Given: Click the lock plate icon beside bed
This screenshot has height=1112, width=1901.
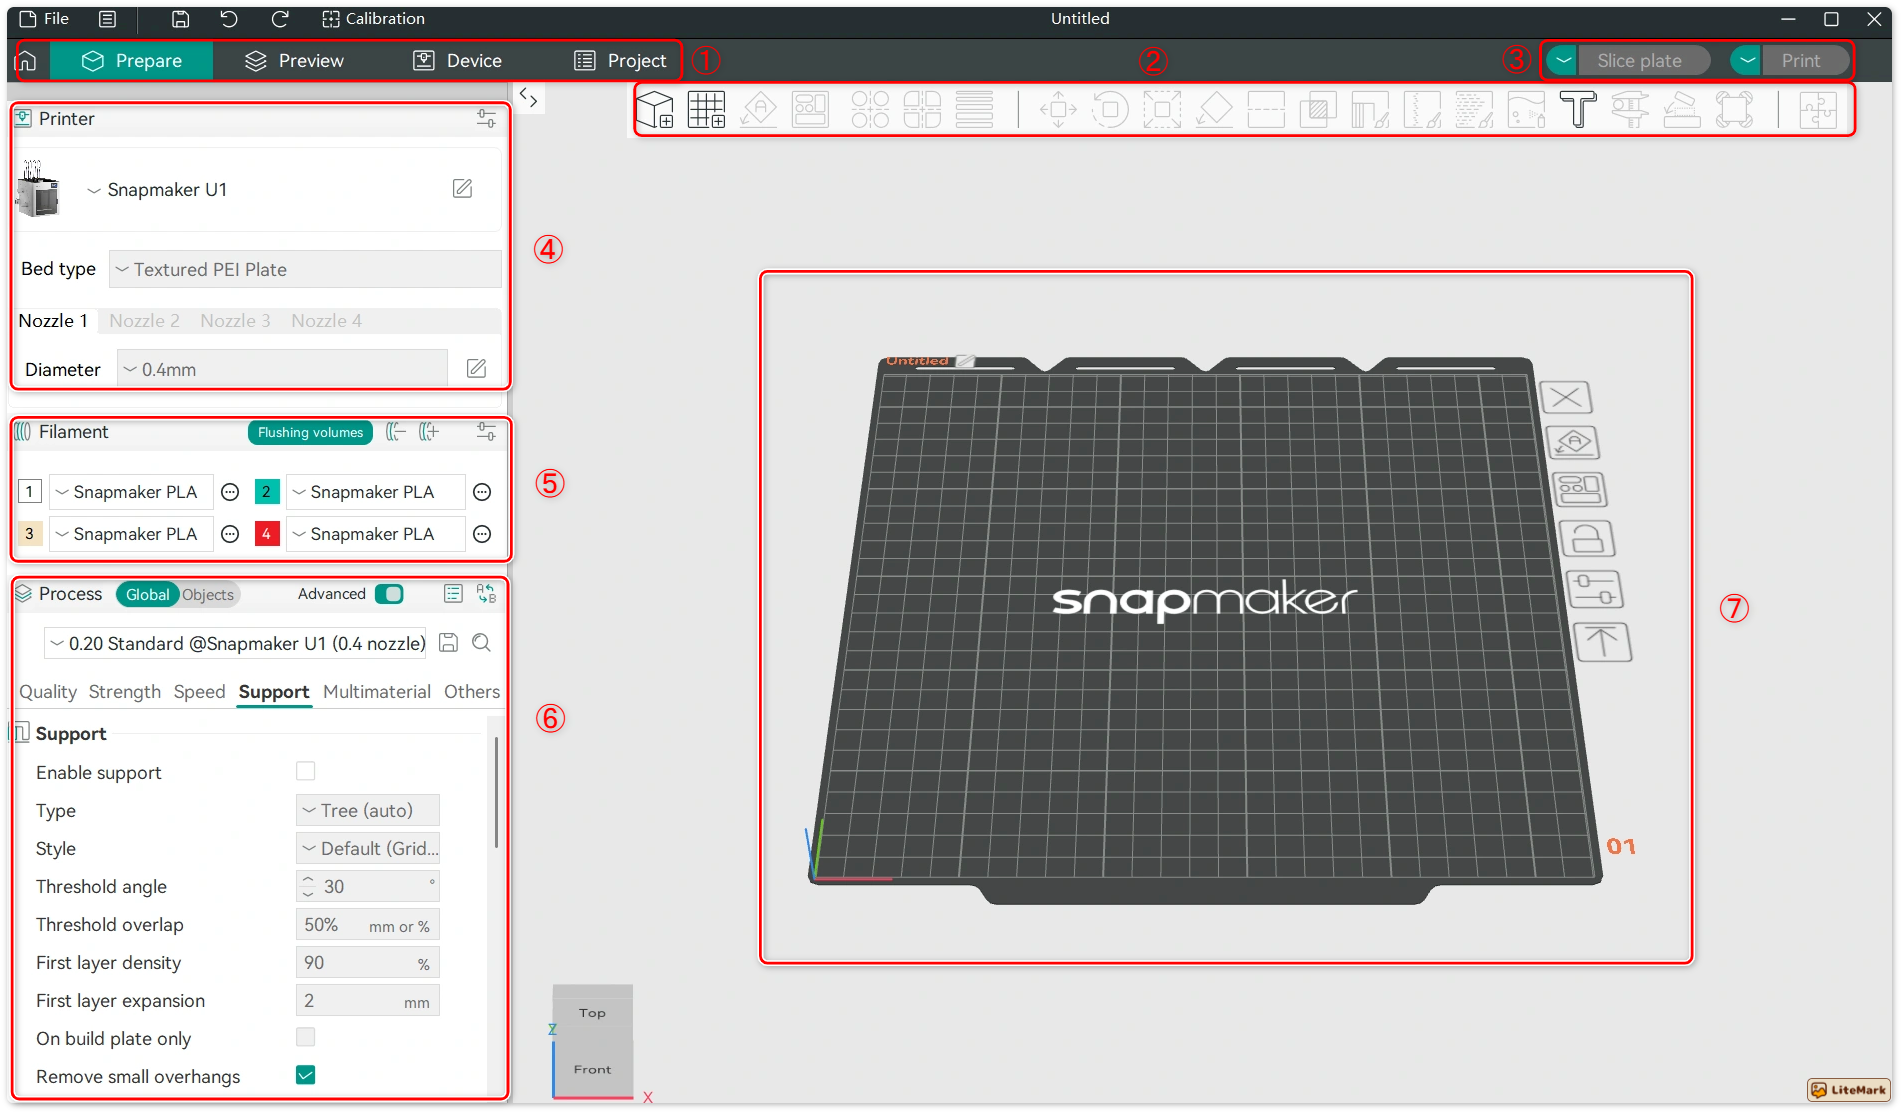Looking at the screenshot, I should (1587, 539).
